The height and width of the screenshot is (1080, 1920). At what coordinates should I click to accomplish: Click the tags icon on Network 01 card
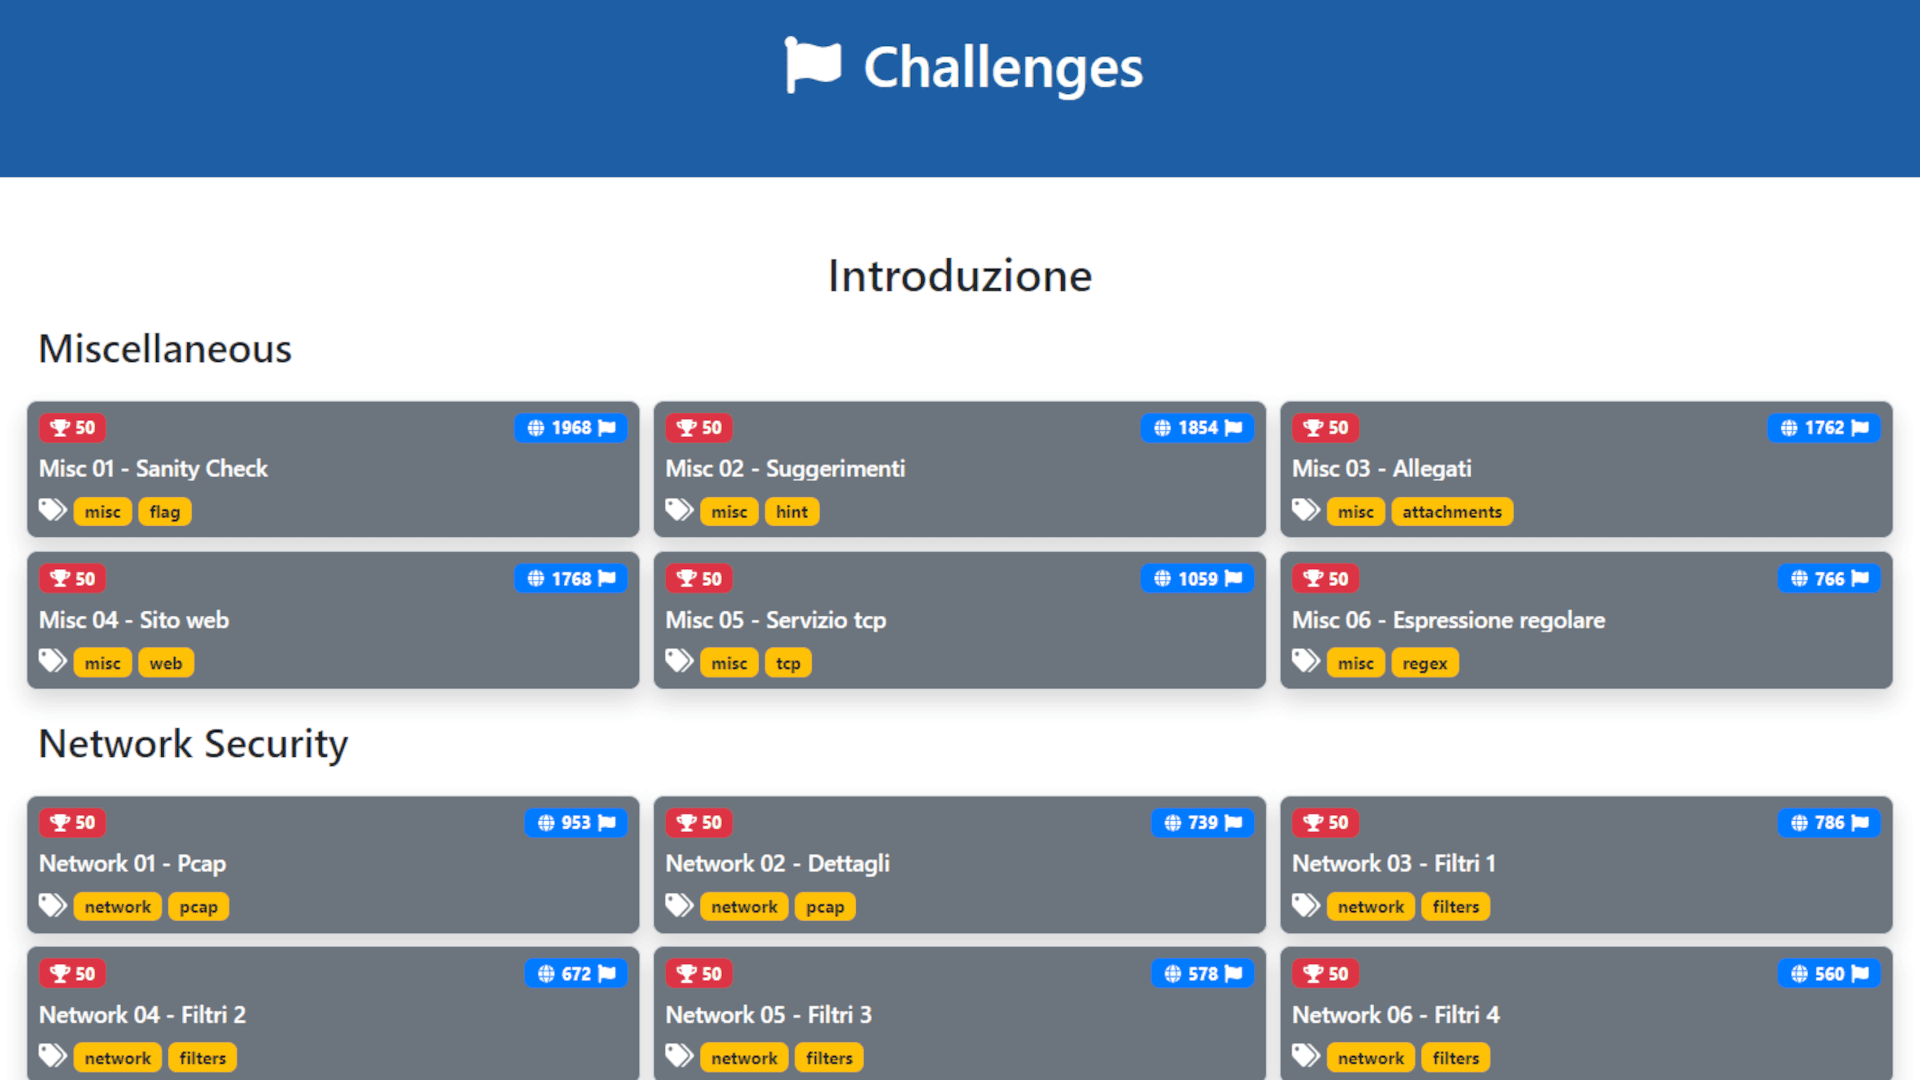[52, 906]
